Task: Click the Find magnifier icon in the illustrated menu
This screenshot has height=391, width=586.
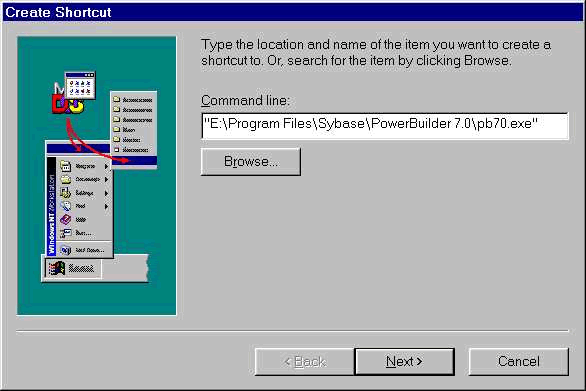Action: click(65, 206)
